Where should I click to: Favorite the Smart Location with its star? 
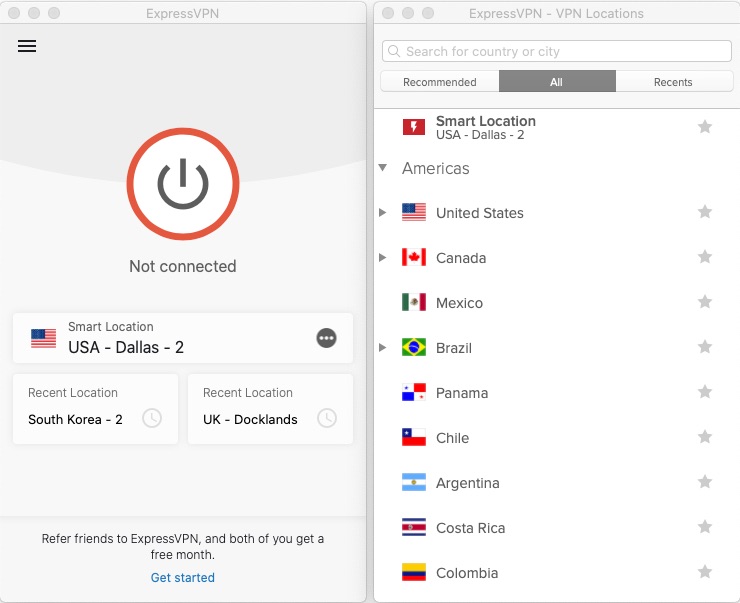705,126
